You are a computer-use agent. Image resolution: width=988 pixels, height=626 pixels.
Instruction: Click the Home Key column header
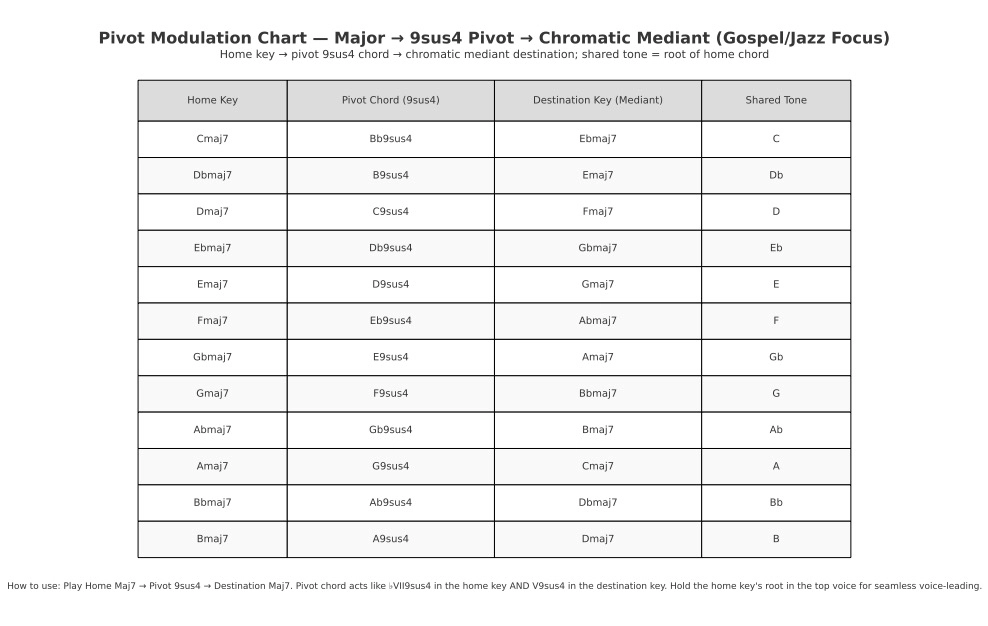212,100
